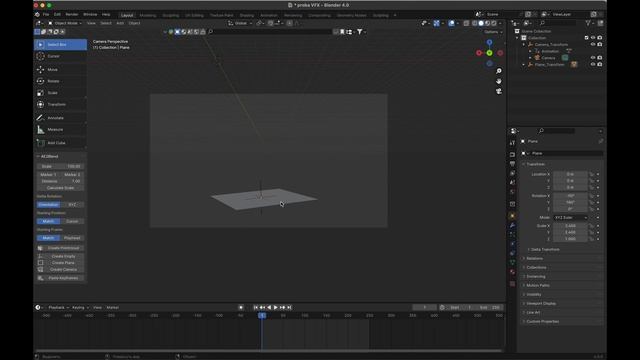Click the Calculate Scale button

[60, 188]
